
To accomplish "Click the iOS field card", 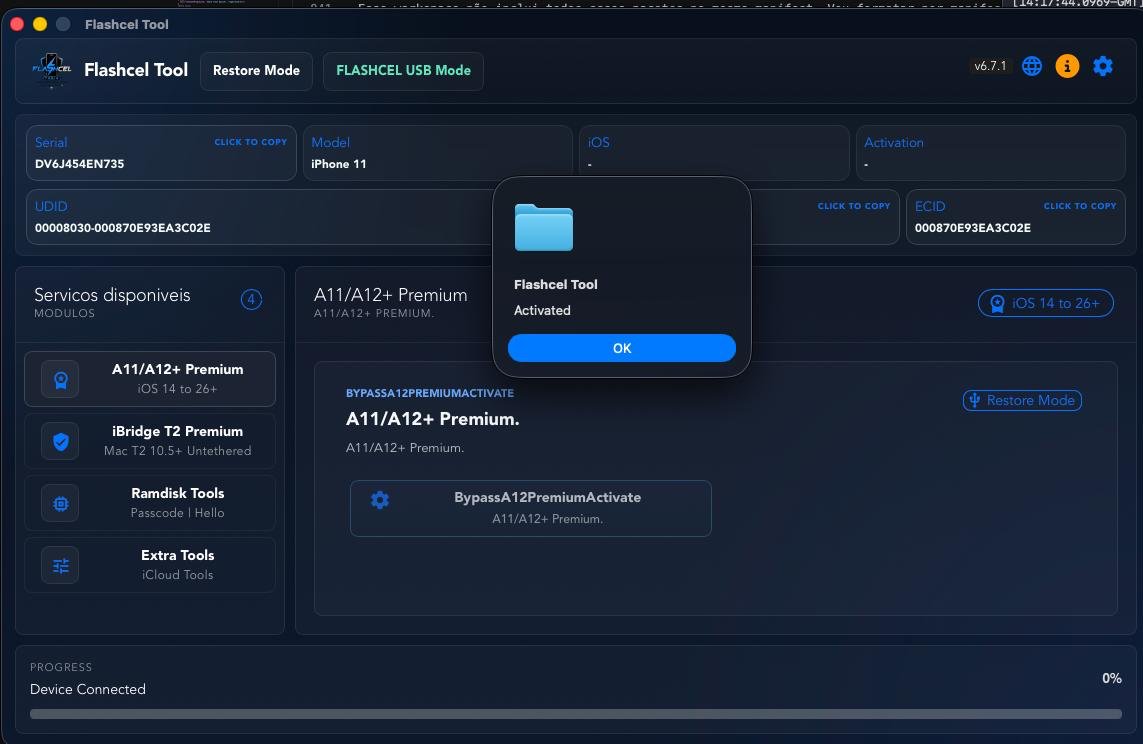I will click(714, 153).
